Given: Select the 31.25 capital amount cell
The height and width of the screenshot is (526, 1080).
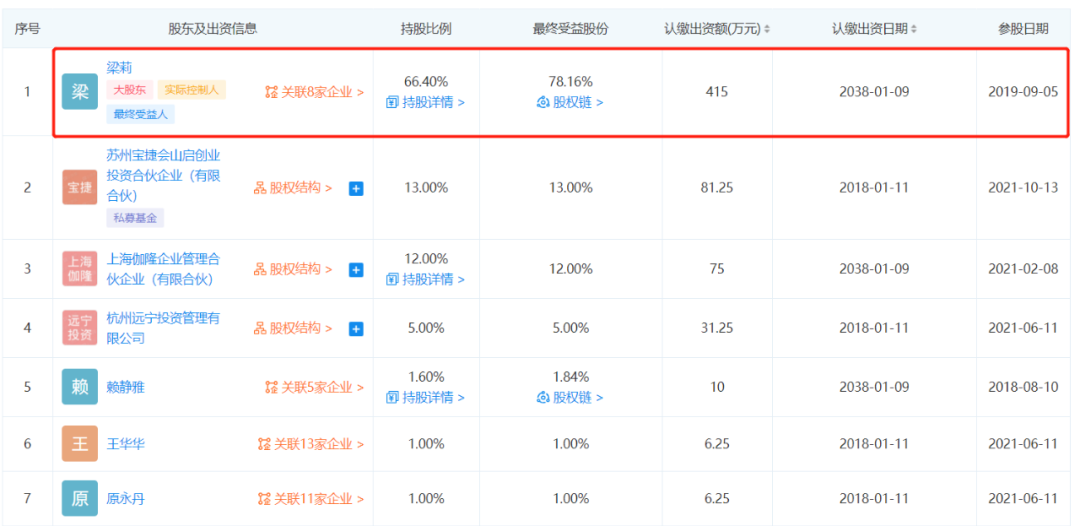Looking at the screenshot, I should tap(717, 328).
